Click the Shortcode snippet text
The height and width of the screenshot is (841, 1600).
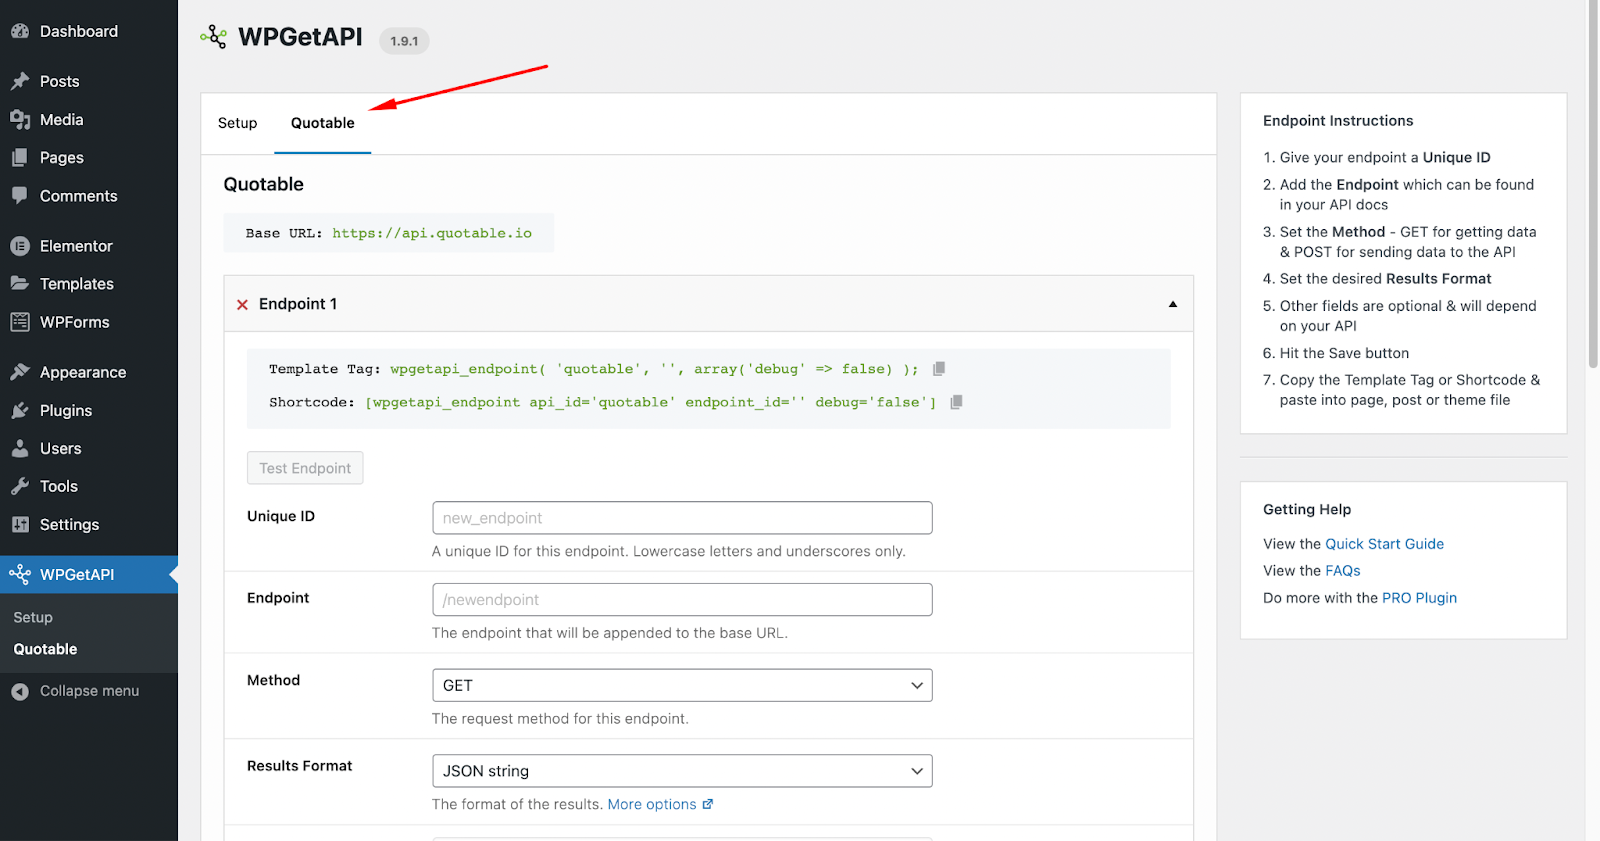[x=651, y=402]
